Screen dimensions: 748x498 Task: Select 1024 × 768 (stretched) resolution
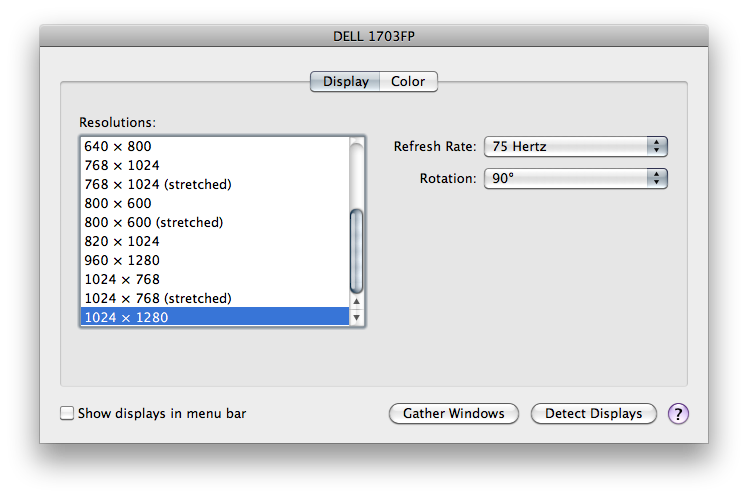point(215,299)
